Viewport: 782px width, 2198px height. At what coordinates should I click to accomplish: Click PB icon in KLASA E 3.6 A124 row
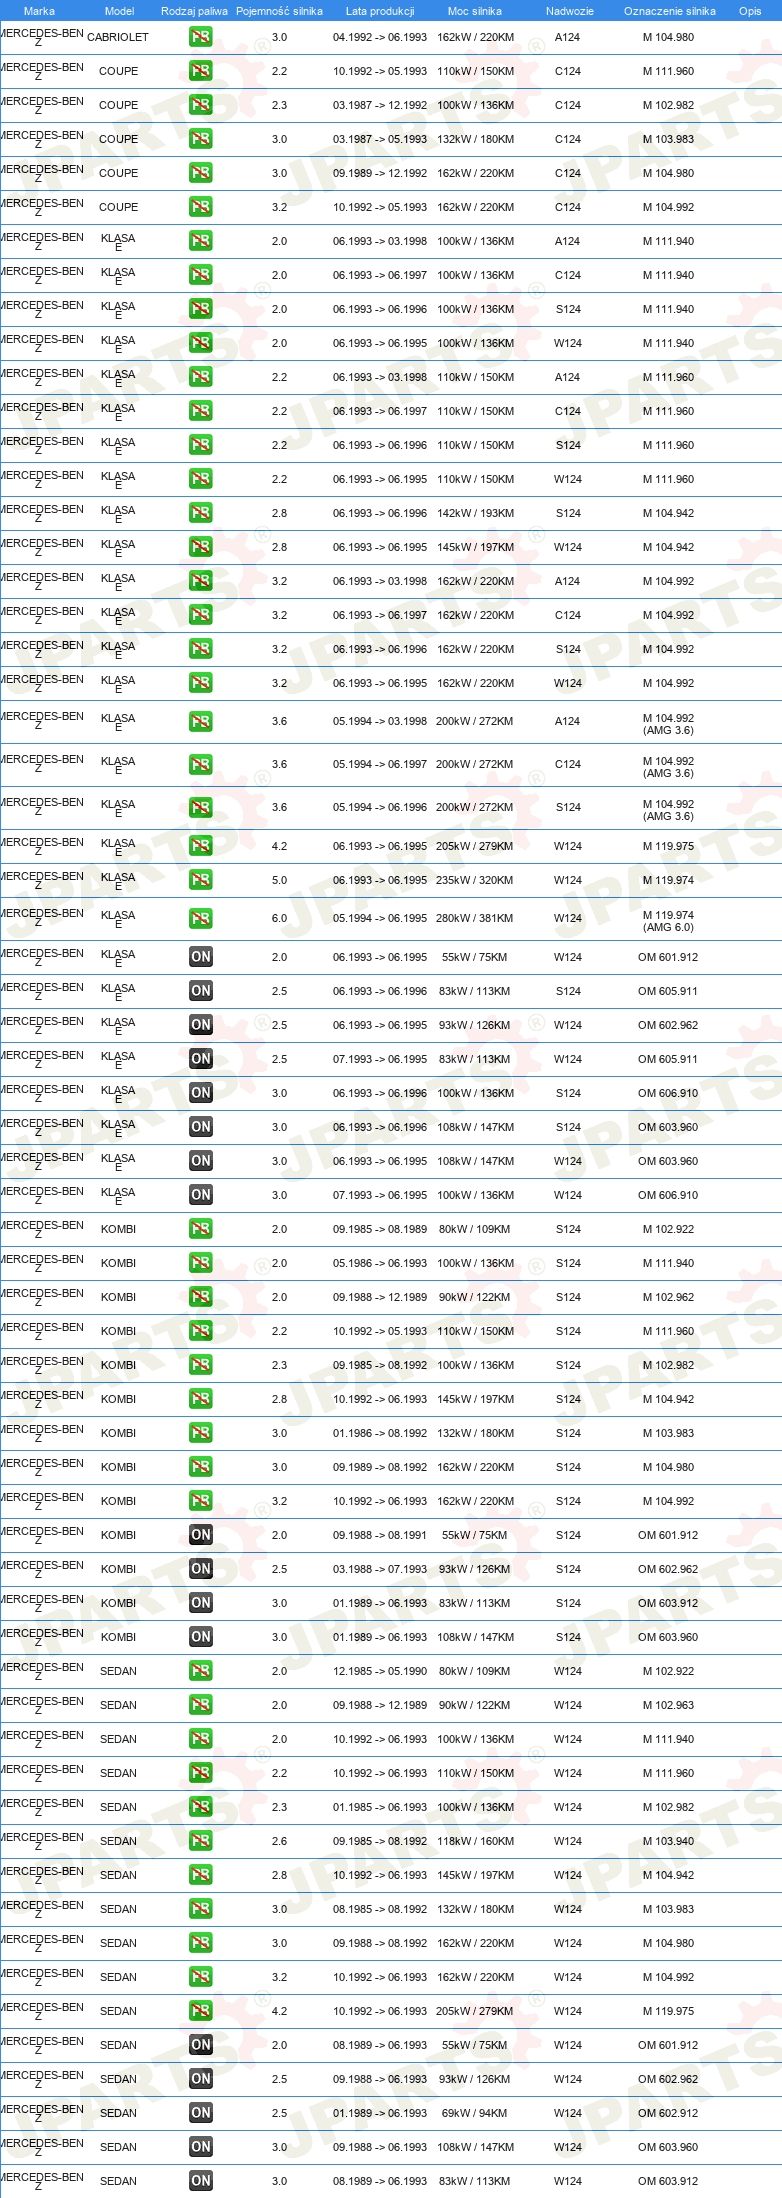(x=200, y=721)
